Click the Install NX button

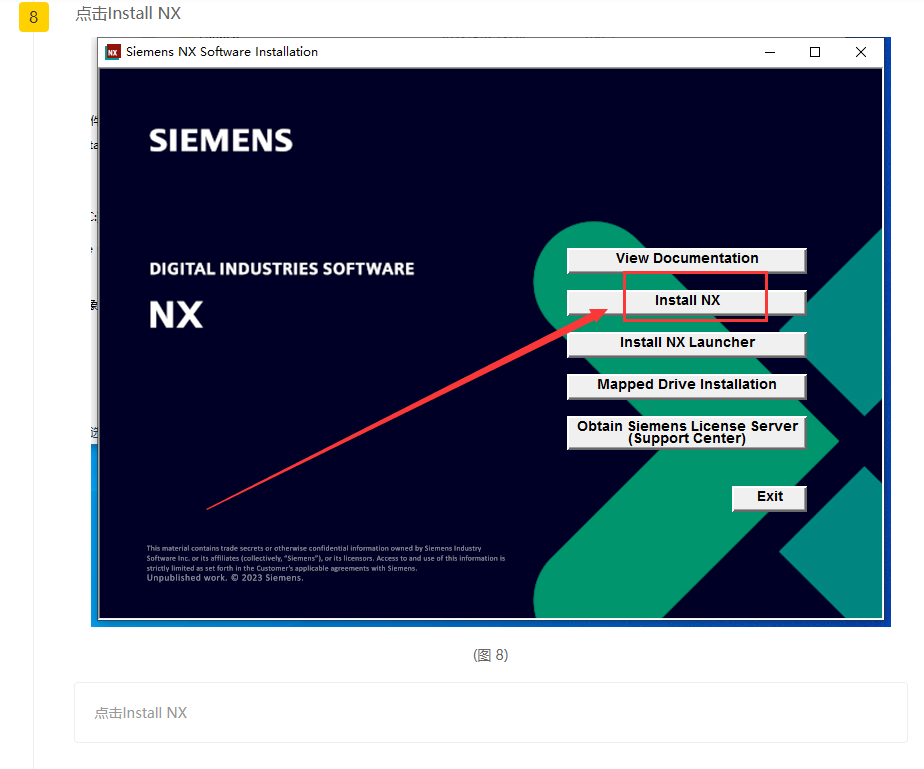pos(687,302)
